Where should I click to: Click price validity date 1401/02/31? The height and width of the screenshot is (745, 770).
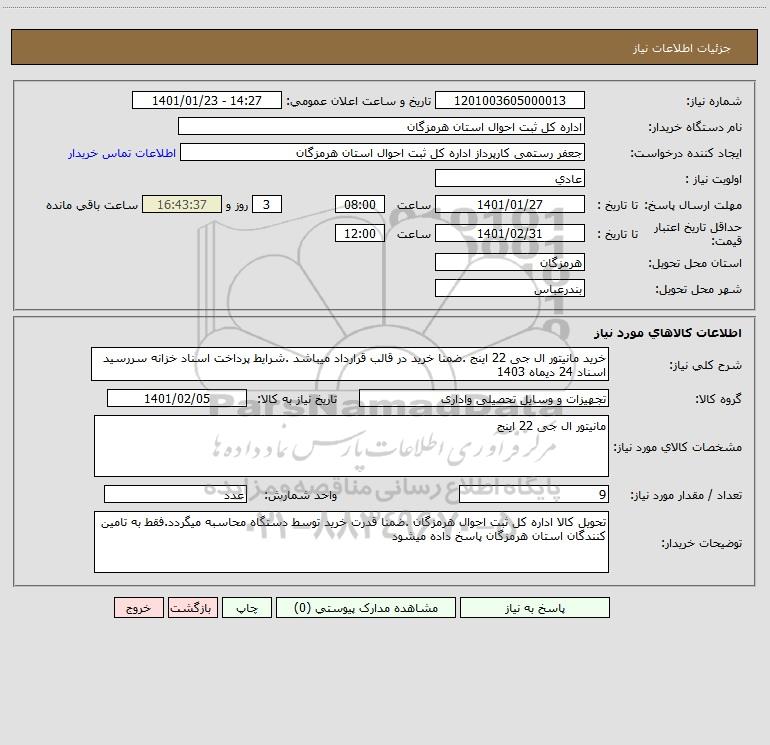[x=510, y=233]
